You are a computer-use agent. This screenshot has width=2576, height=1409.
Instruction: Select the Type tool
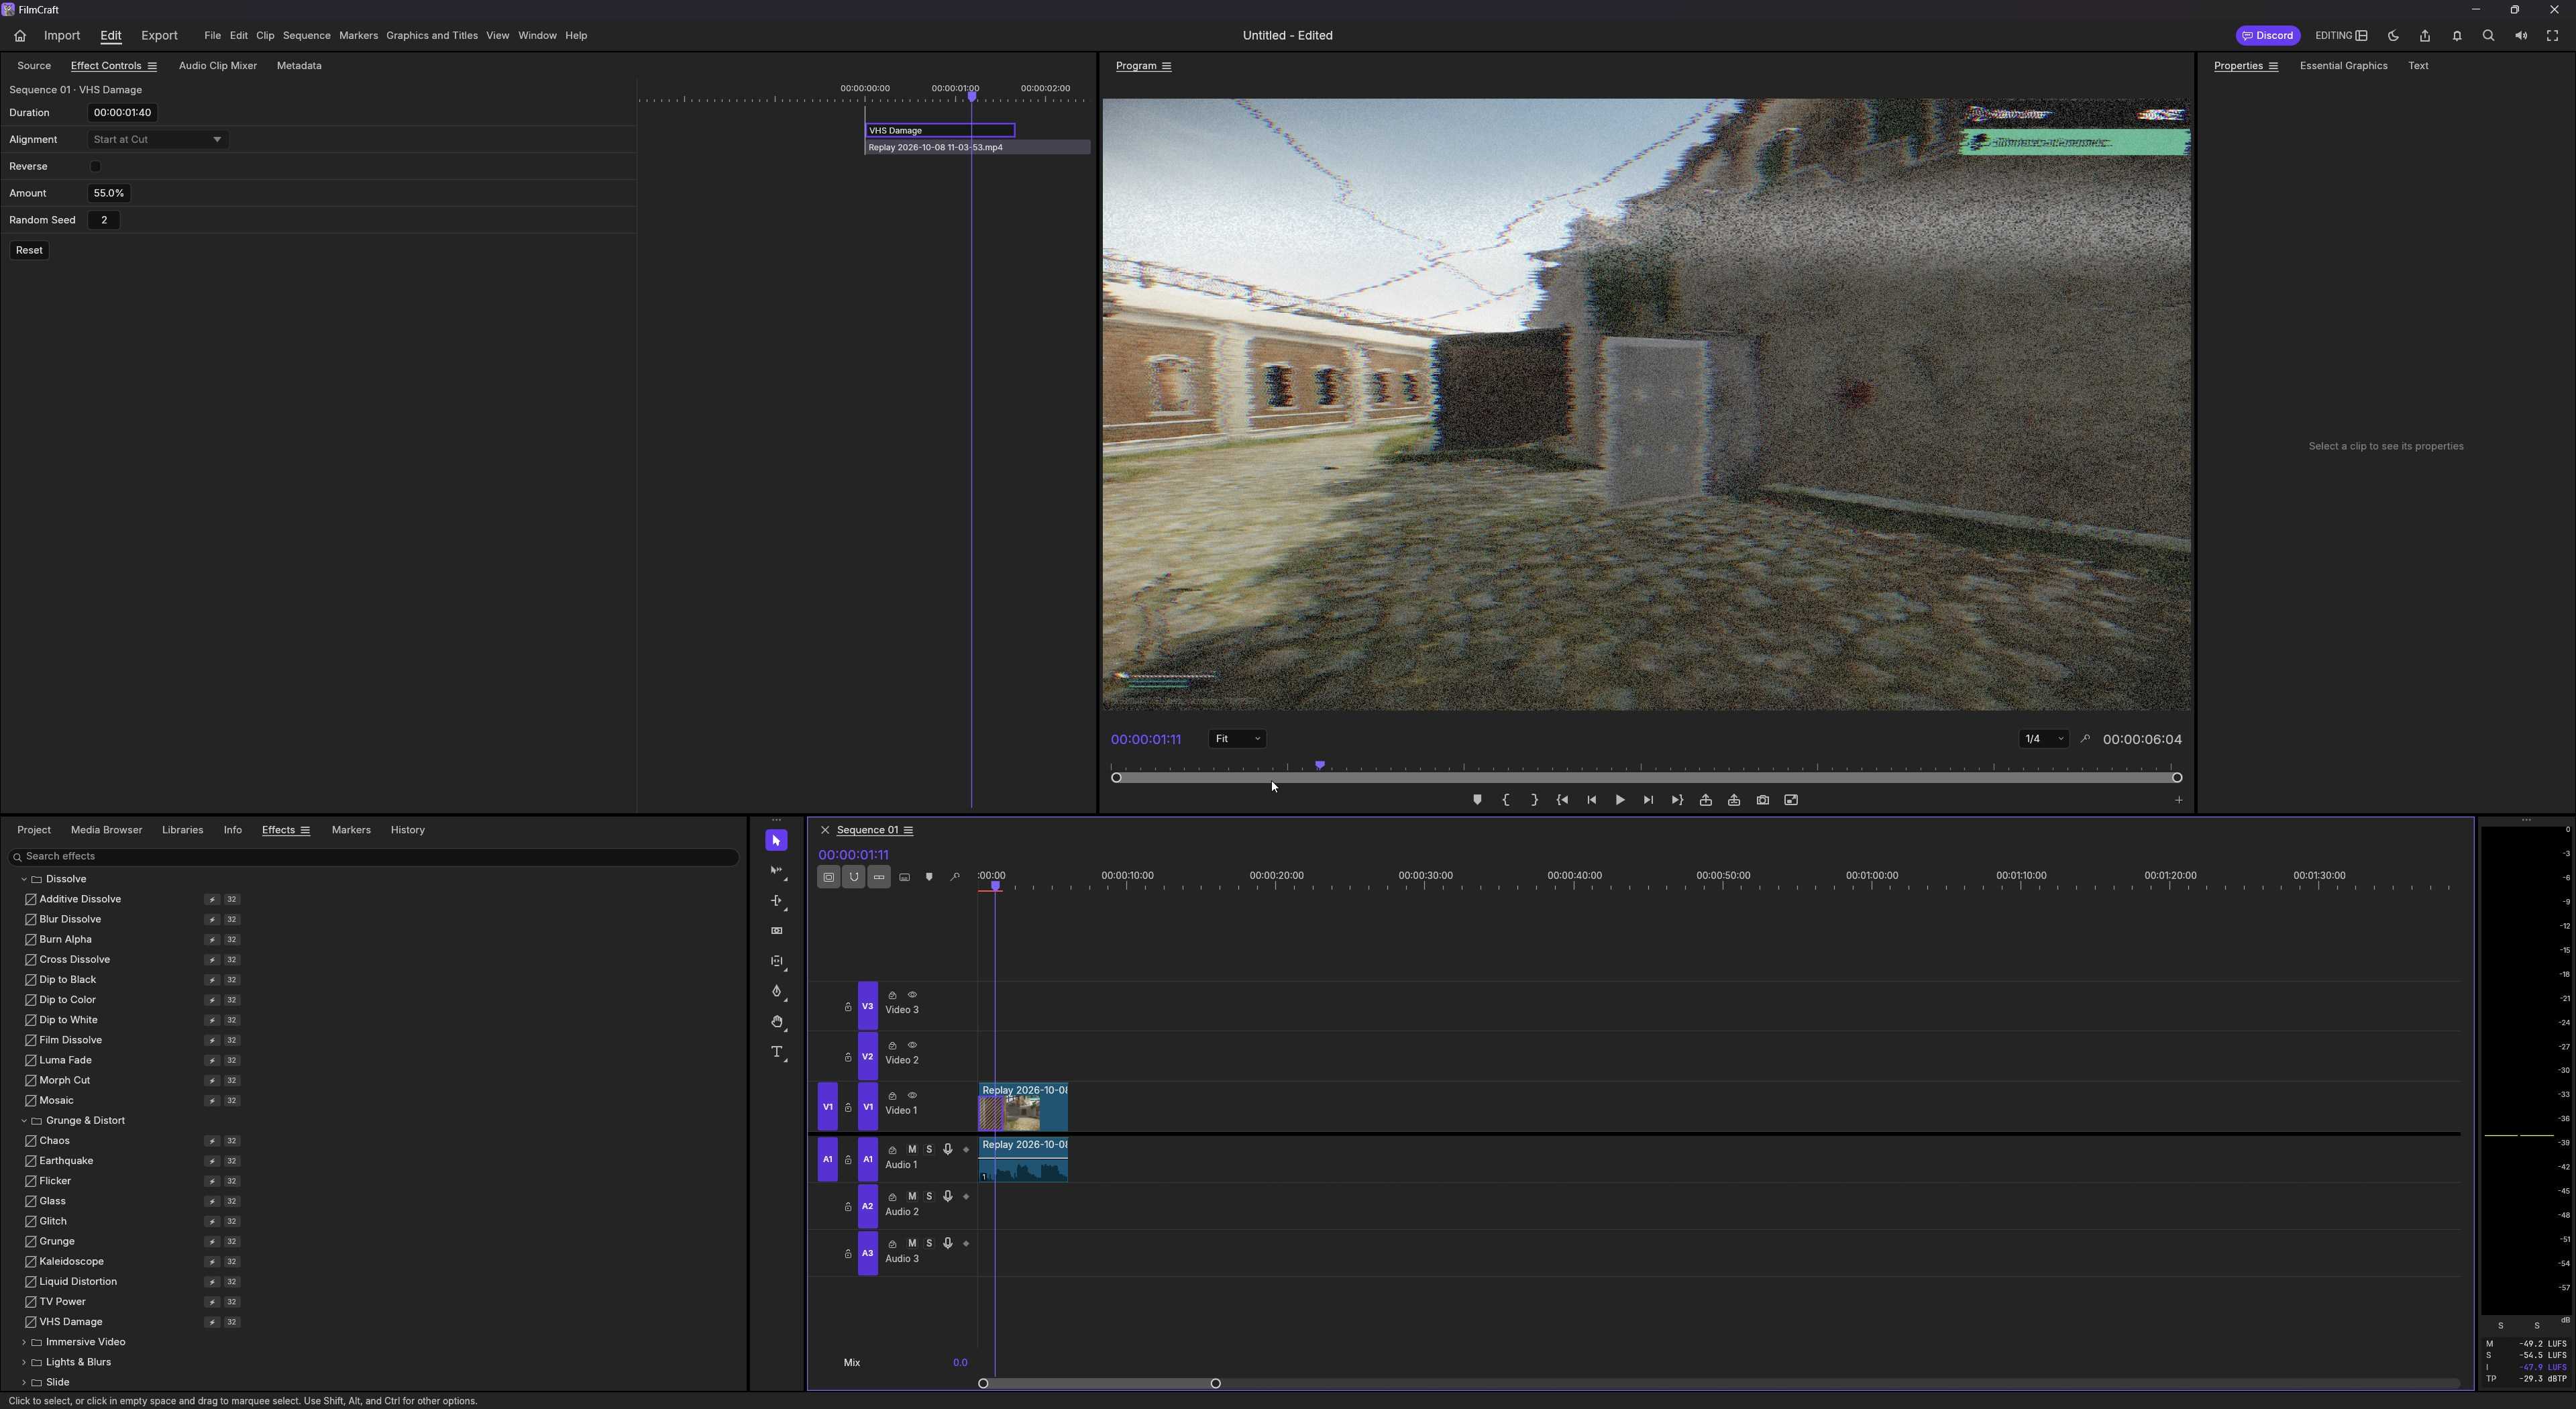(777, 1052)
